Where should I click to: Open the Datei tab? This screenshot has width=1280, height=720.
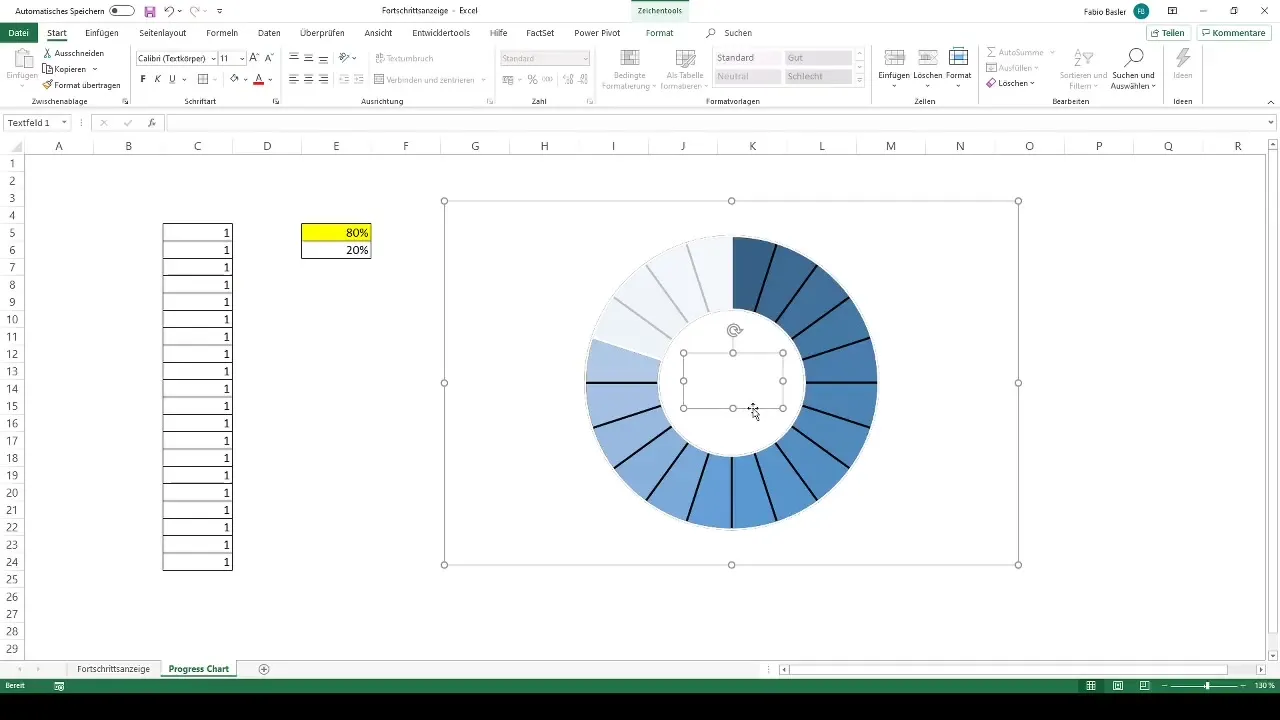[18, 33]
